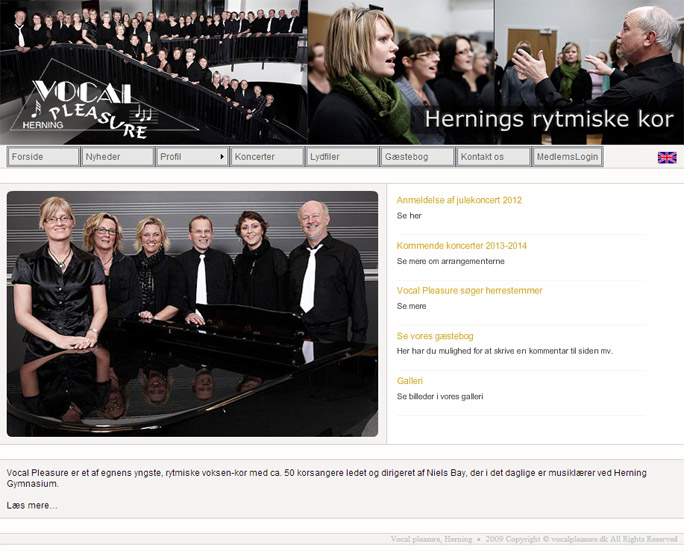Open the Se vores gæstebog link
The image size is (684, 554).
(435, 336)
